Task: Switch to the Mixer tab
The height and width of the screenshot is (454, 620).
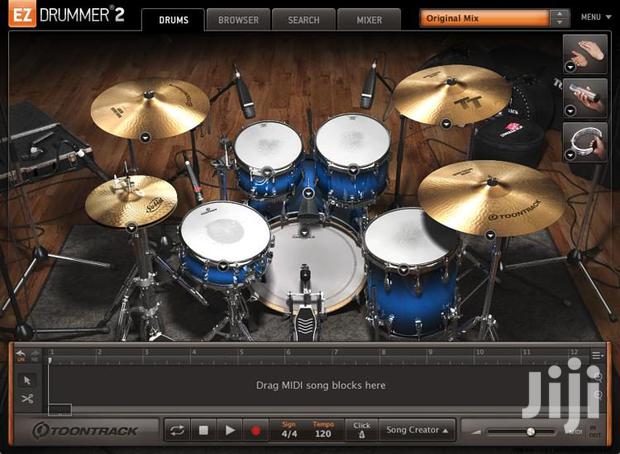Action: pos(369,19)
